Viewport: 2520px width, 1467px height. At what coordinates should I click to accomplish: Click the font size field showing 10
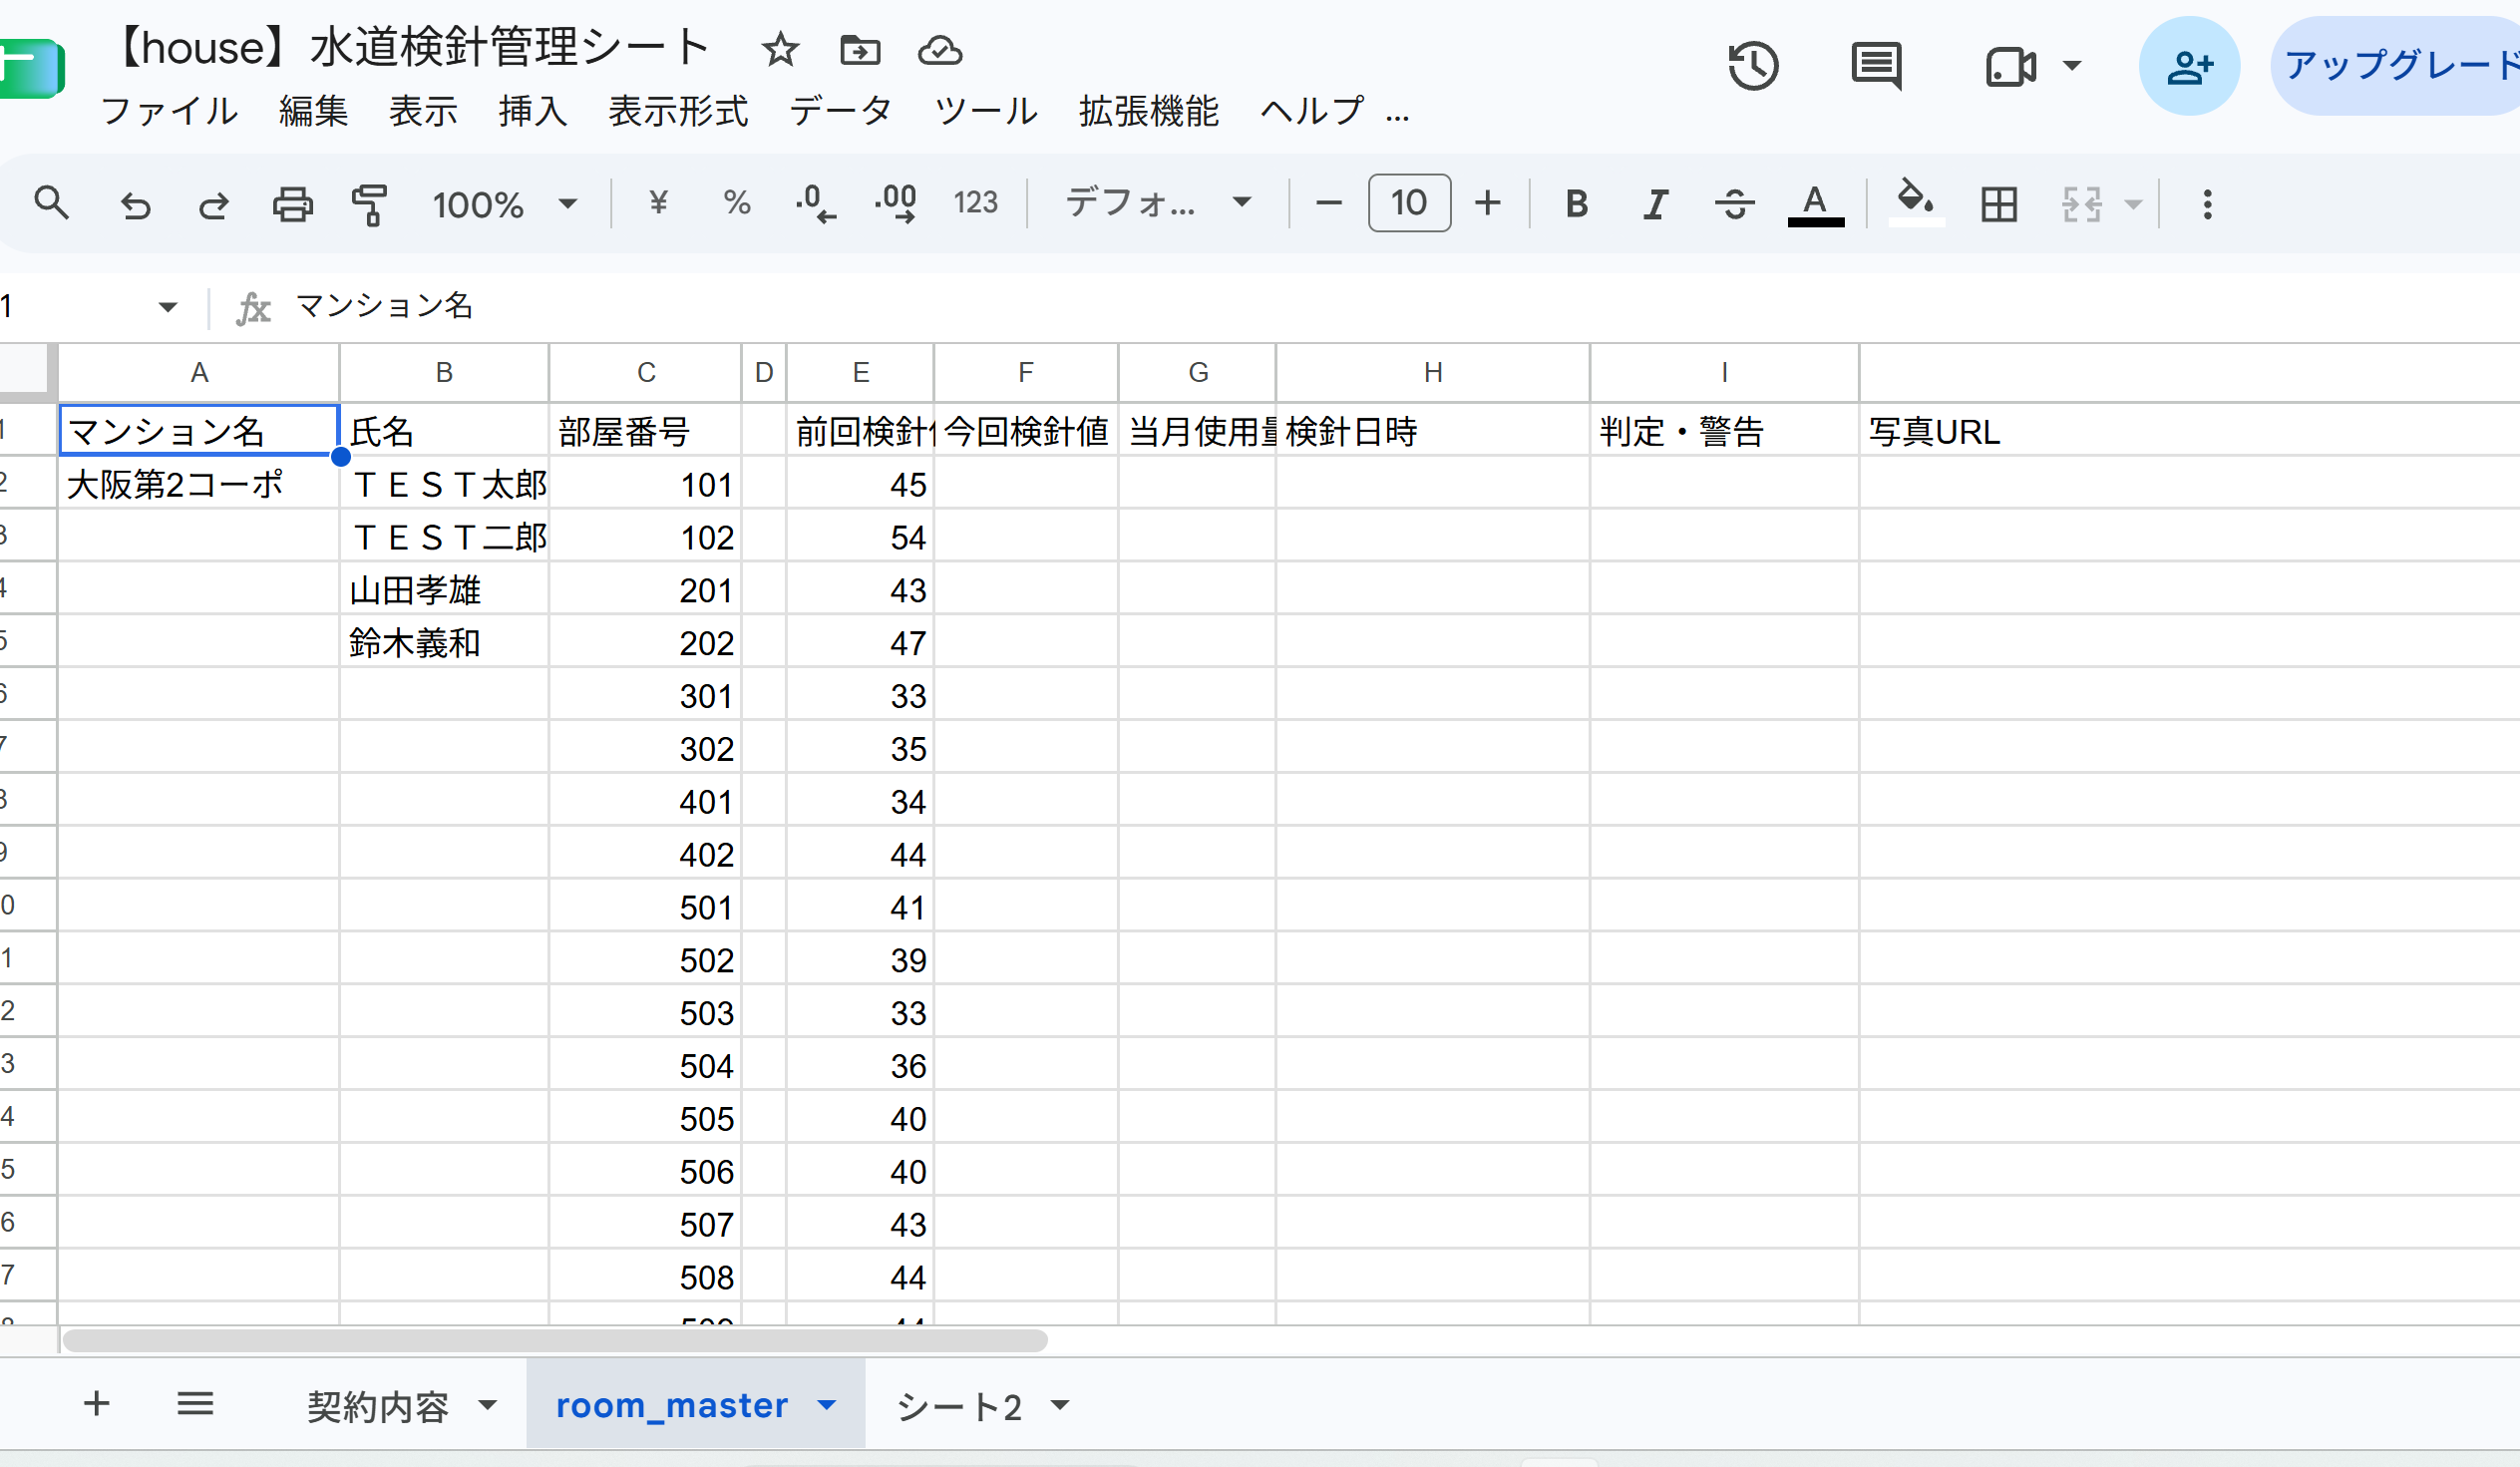[x=1409, y=203]
